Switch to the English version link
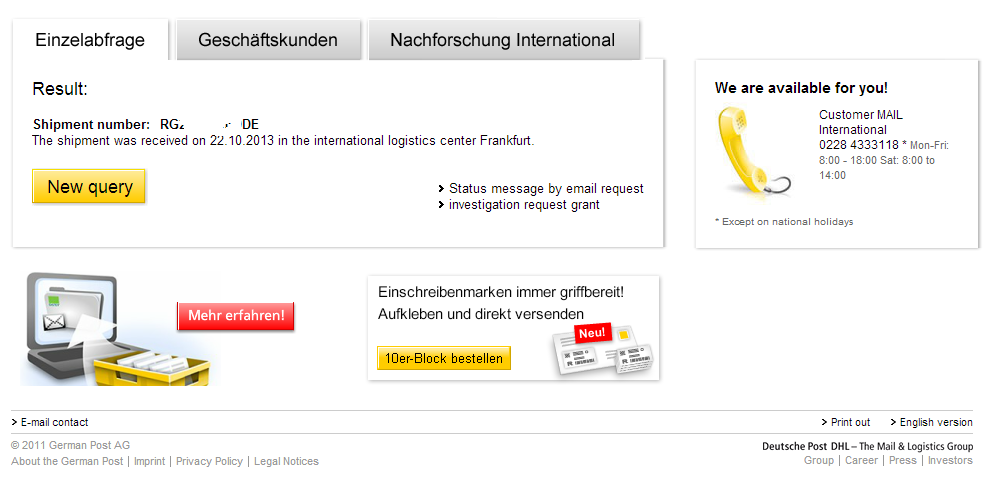This screenshot has height=503, width=993. pos(936,422)
